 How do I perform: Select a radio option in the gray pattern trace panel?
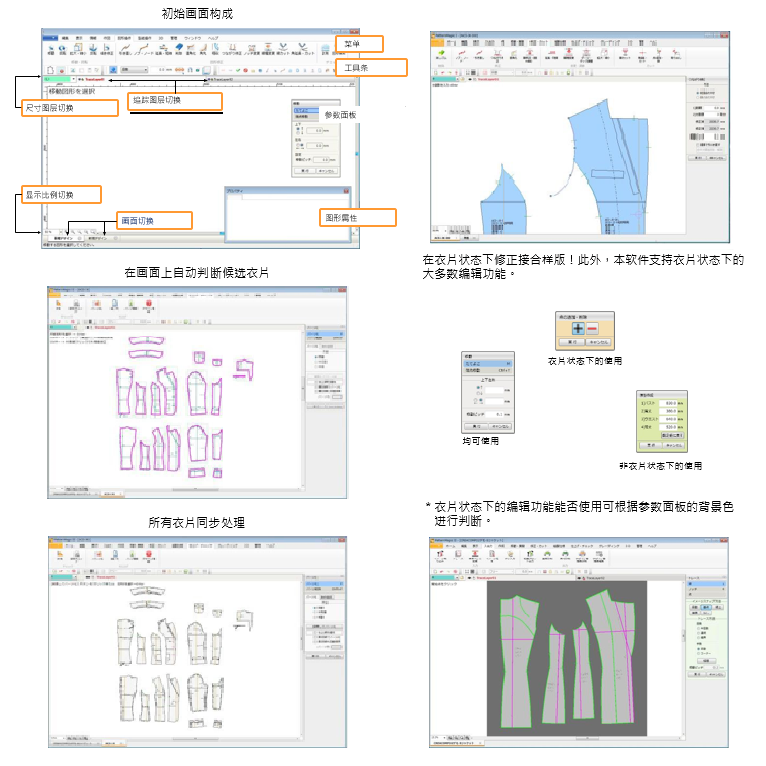(696, 626)
